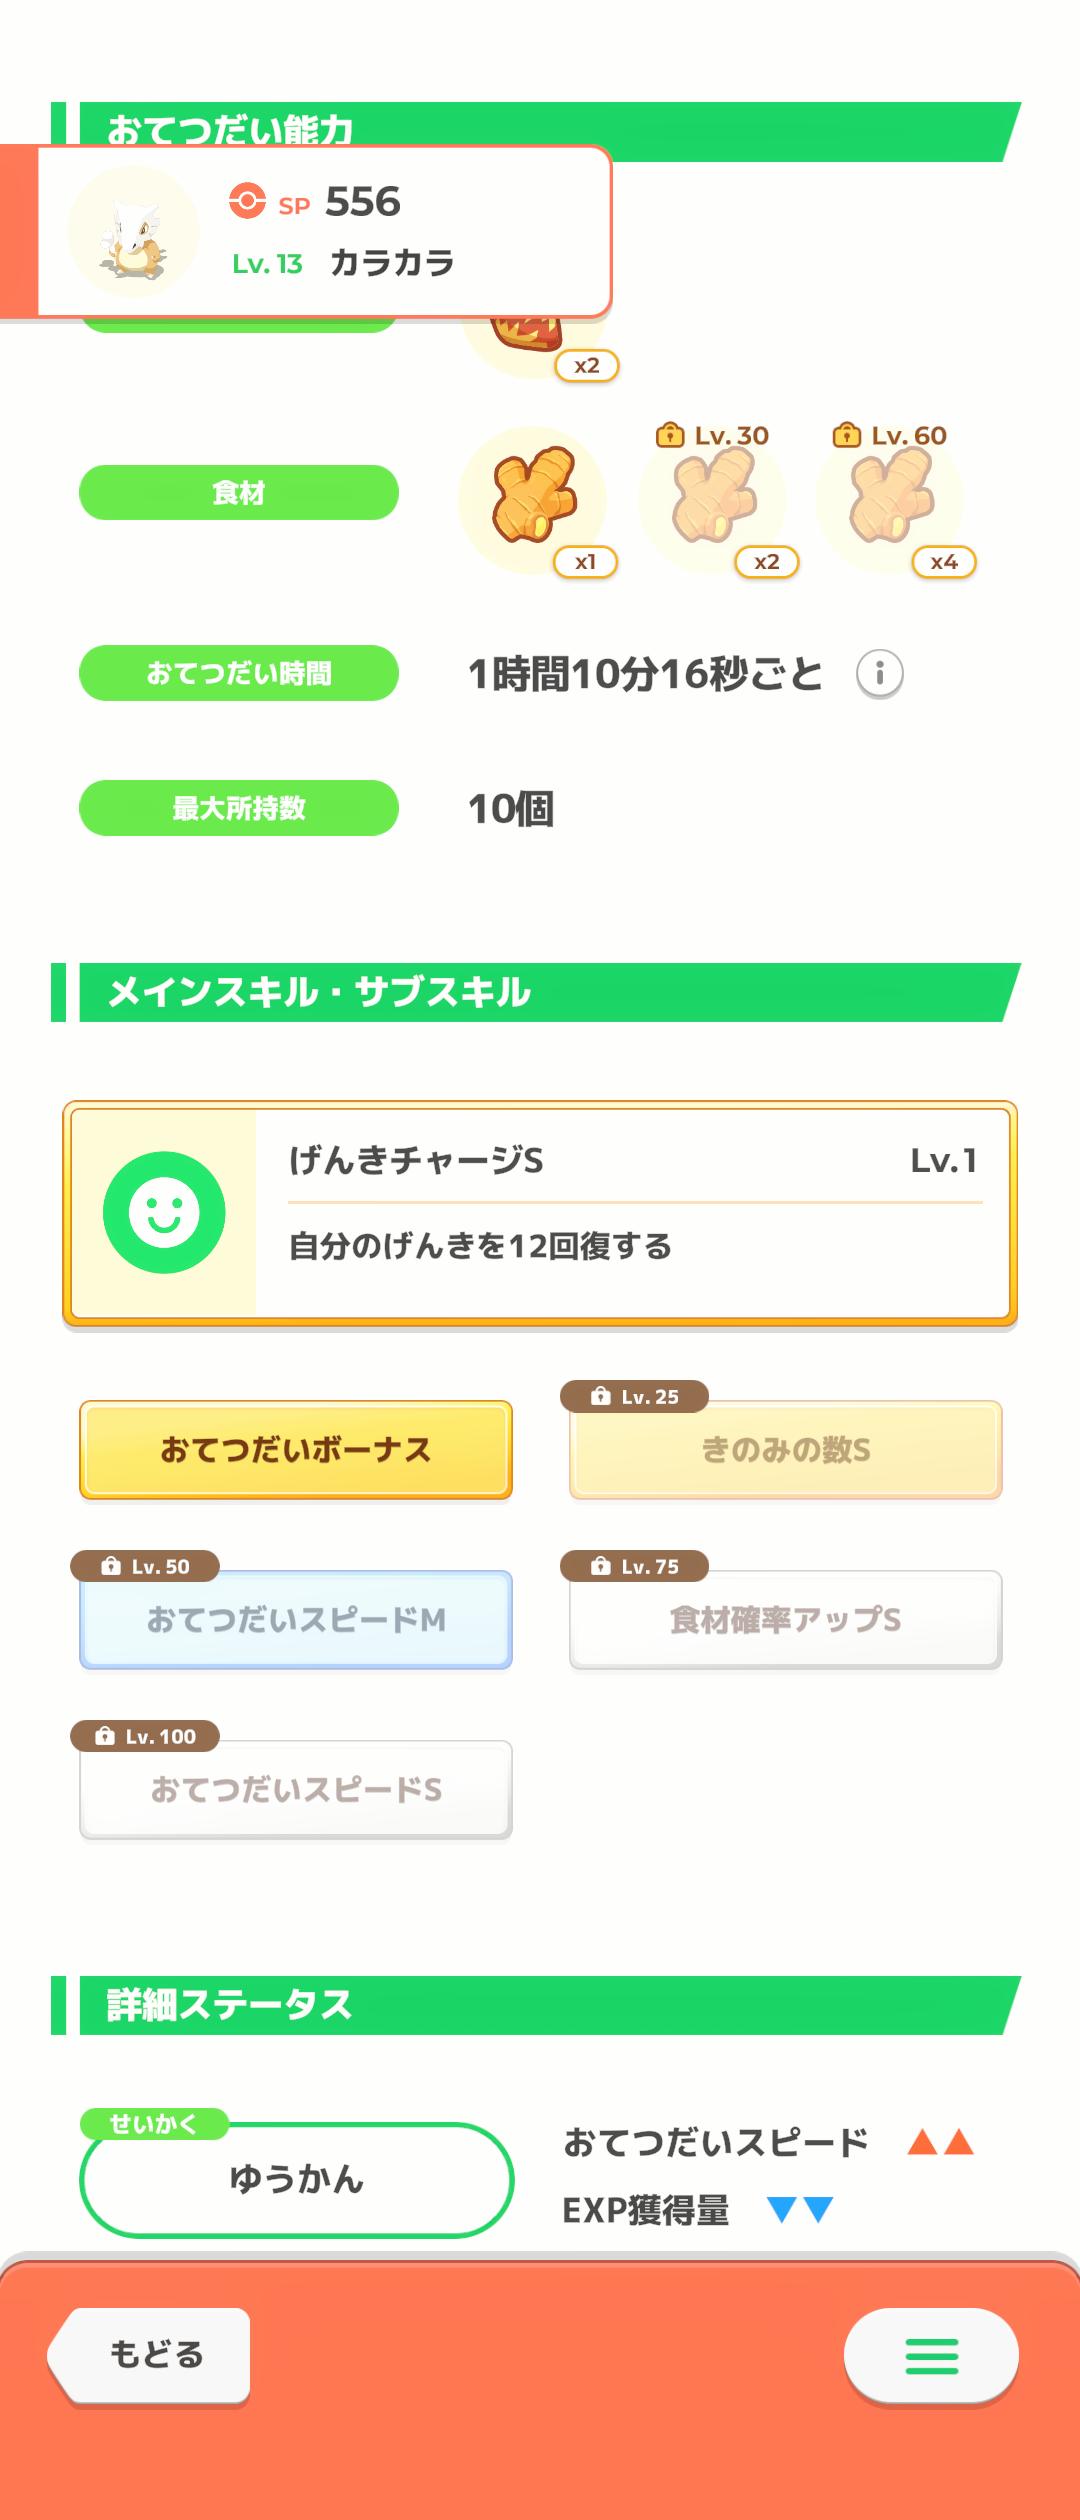Image resolution: width=1080 pixels, height=2520 pixels.
Task: Tap the info icon beside helping time
Action: pos(879,674)
